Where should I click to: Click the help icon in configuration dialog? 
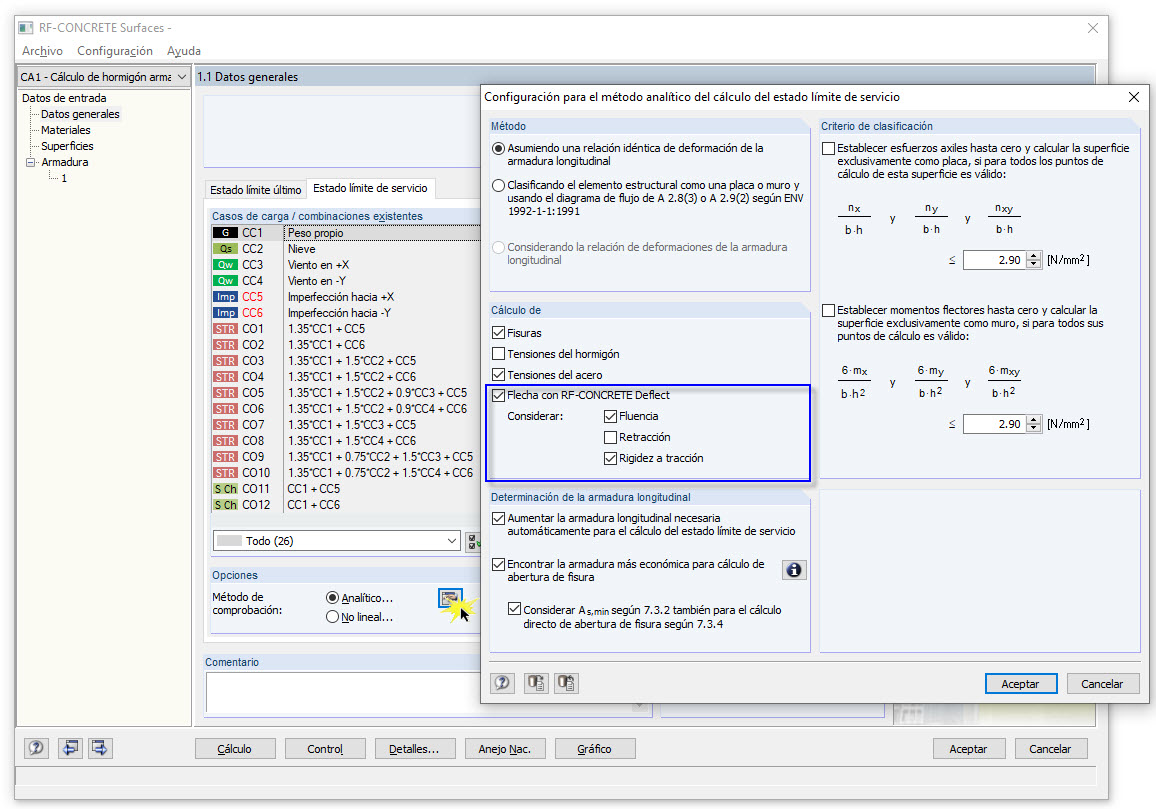point(502,683)
